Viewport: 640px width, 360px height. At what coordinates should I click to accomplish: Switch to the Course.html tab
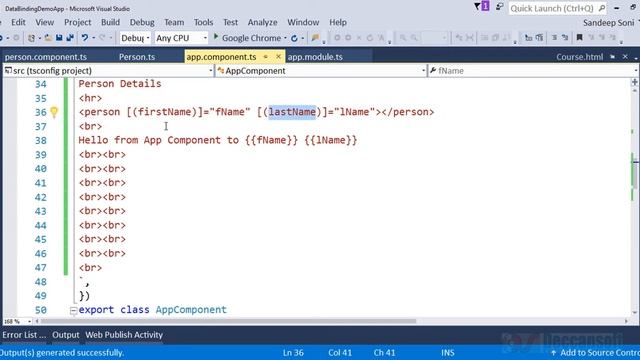(x=579, y=57)
